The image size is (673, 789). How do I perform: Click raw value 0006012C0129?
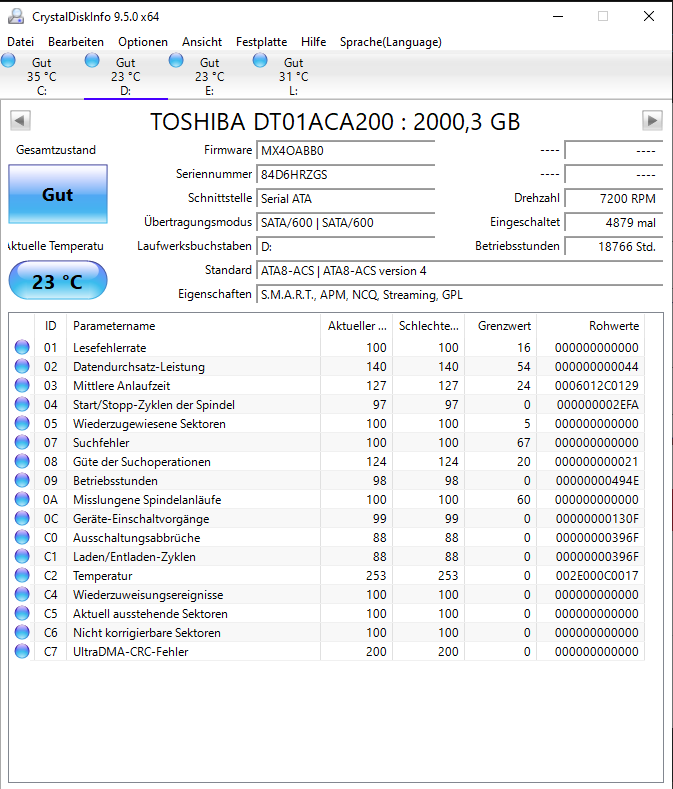click(x=596, y=385)
